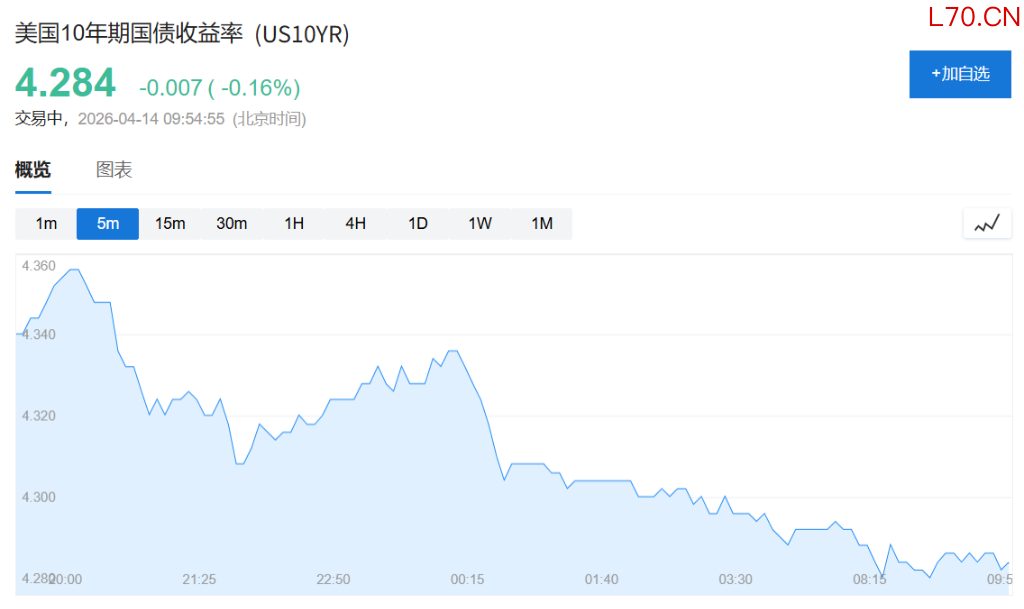Select the 5m interval button
The height and width of the screenshot is (609, 1024).
point(108,224)
